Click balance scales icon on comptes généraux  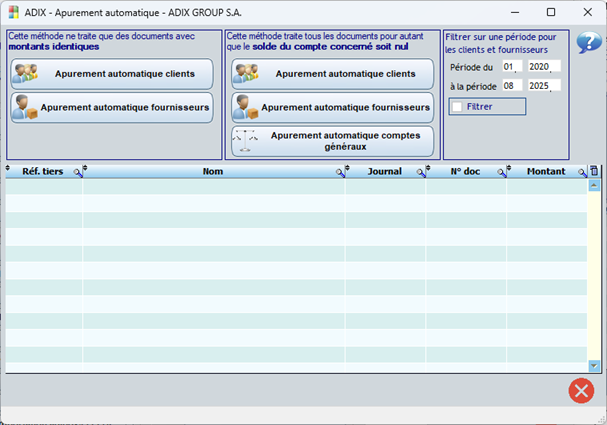(x=245, y=141)
